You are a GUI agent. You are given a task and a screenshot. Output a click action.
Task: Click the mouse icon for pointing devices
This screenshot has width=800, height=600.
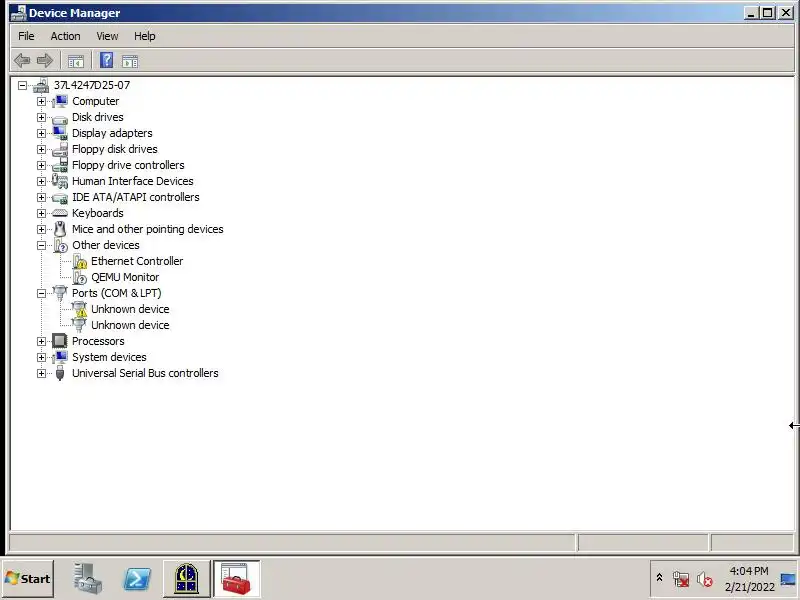pos(60,229)
